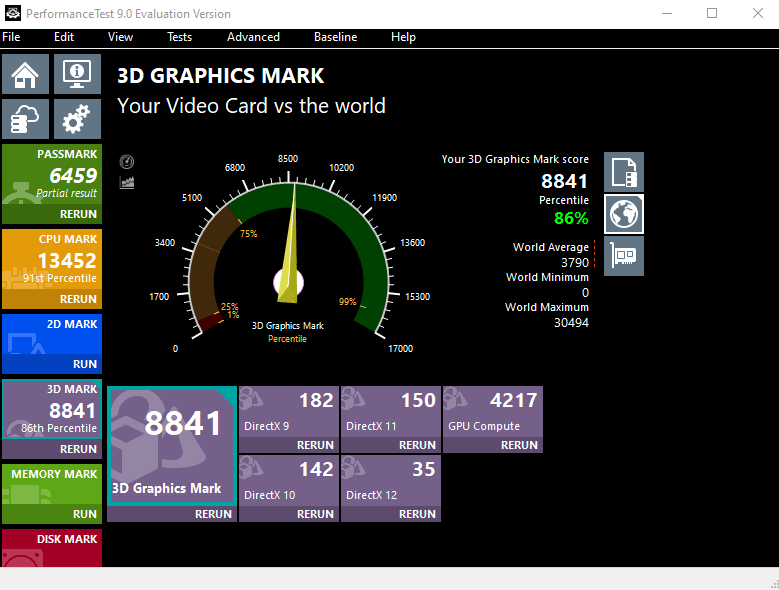The height and width of the screenshot is (590, 779).
Task: Open the Advanced menu
Action: click(x=253, y=37)
